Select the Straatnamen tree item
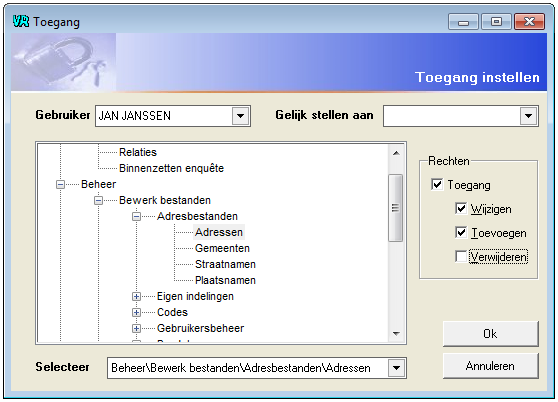Viewport: 558px width, 402px height. pyautogui.click(x=225, y=264)
